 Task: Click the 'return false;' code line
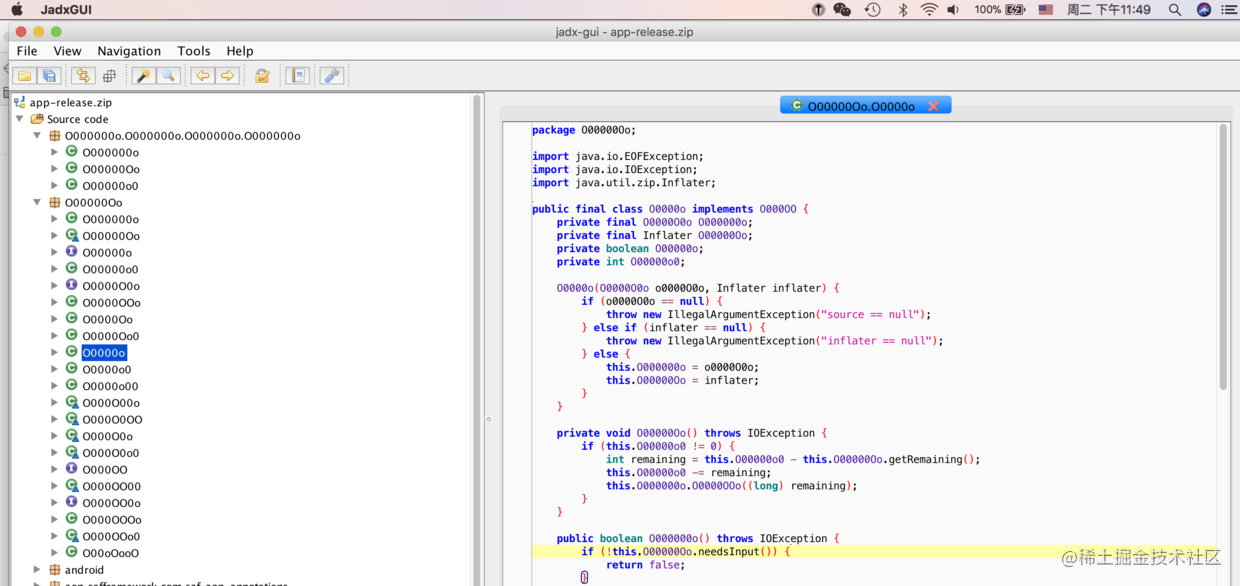[645, 565]
